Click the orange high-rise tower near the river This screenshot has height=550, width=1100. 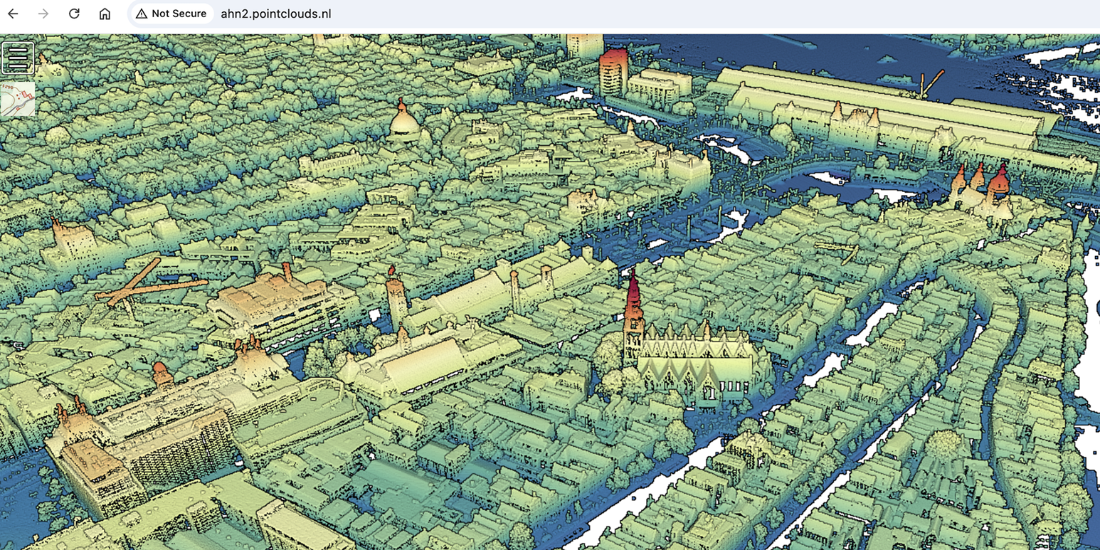click(612, 71)
